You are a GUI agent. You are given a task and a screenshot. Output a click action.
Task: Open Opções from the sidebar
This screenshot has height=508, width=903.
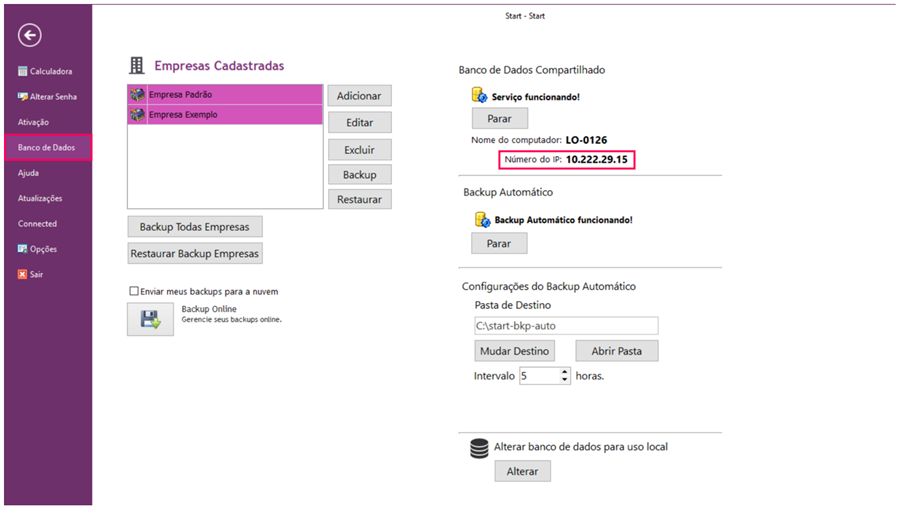[x=43, y=249]
